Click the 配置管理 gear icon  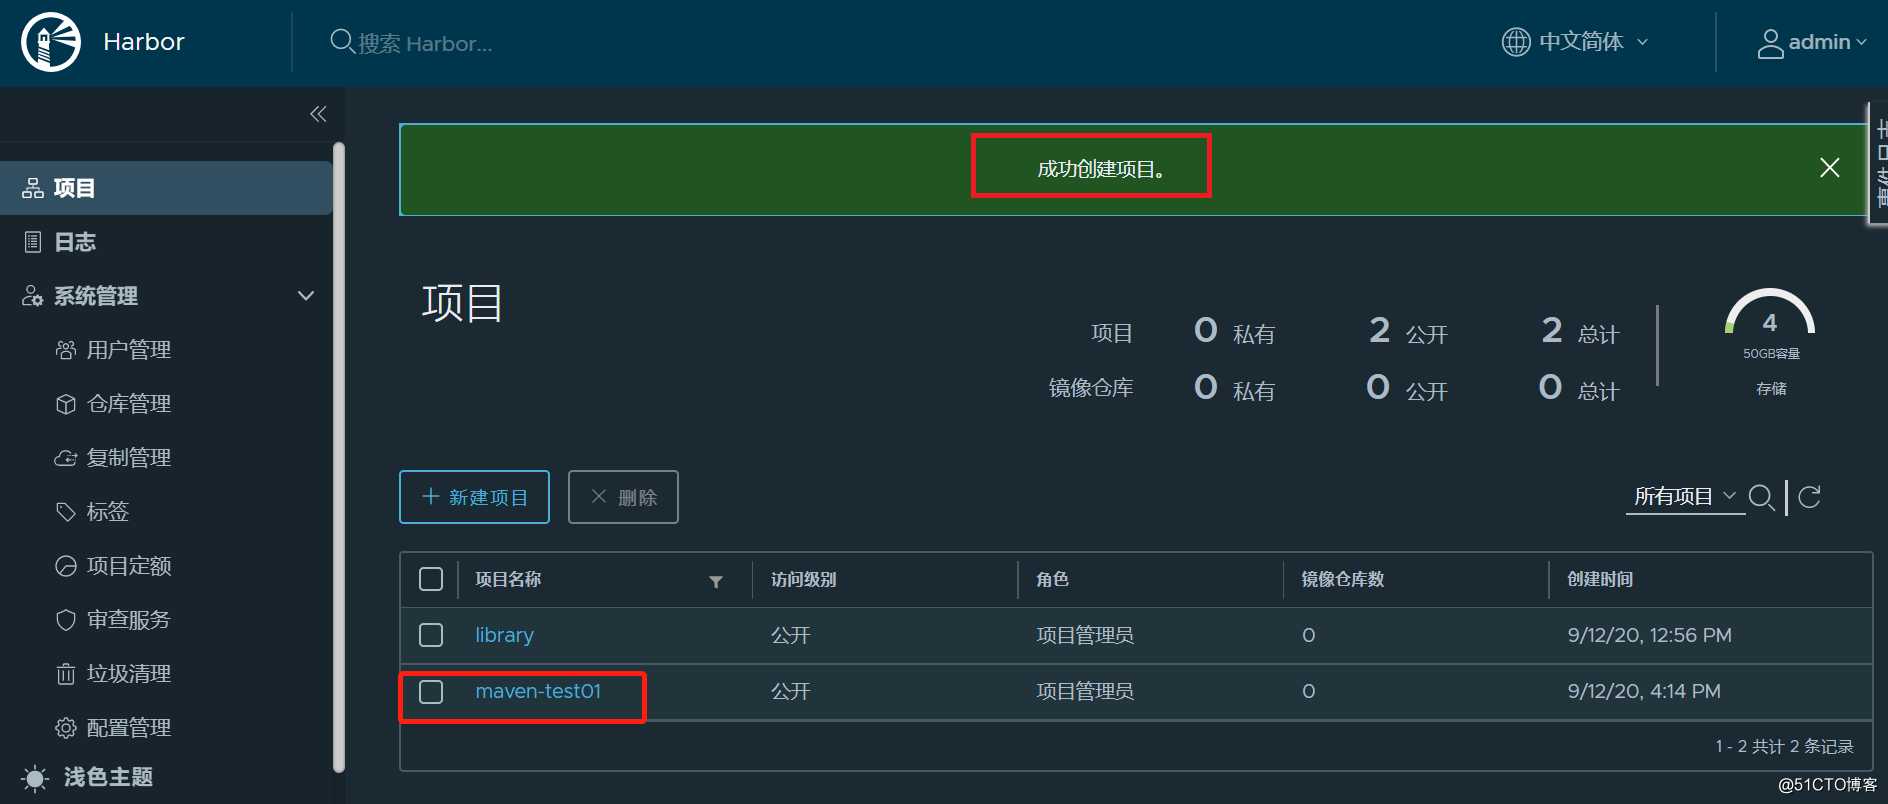66,728
